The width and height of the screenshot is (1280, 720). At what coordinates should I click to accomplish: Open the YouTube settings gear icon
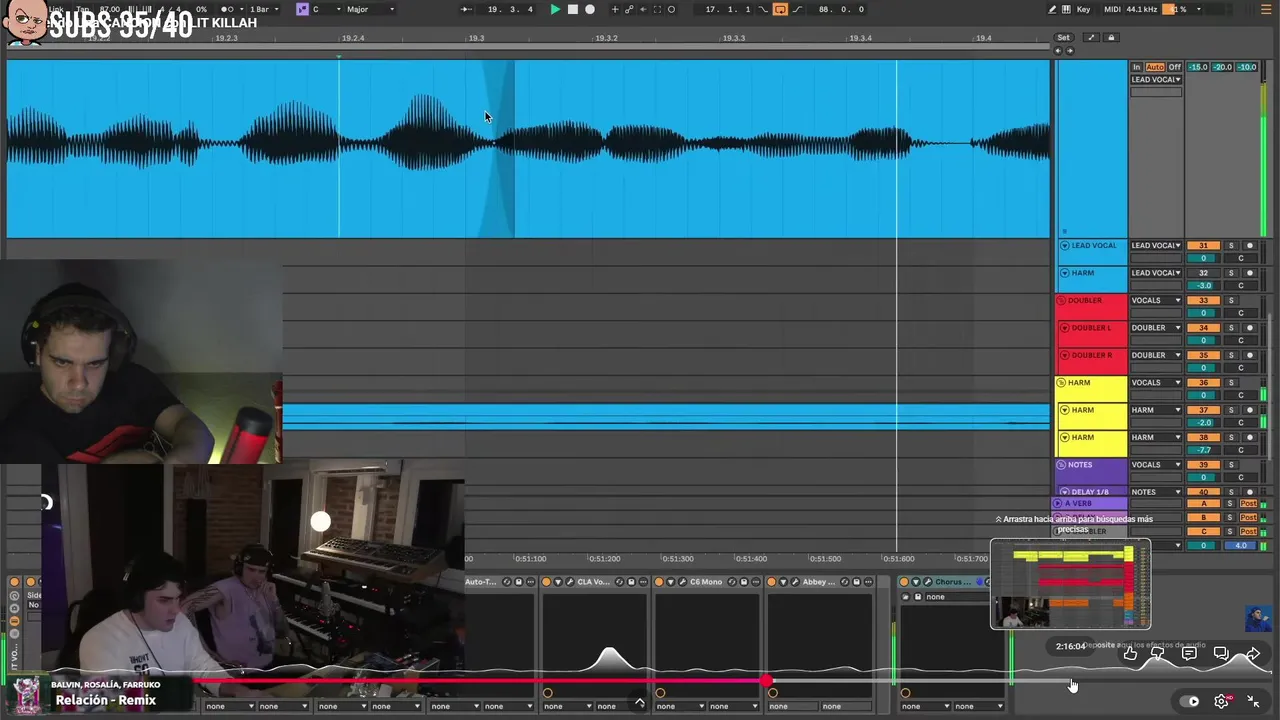(1221, 701)
